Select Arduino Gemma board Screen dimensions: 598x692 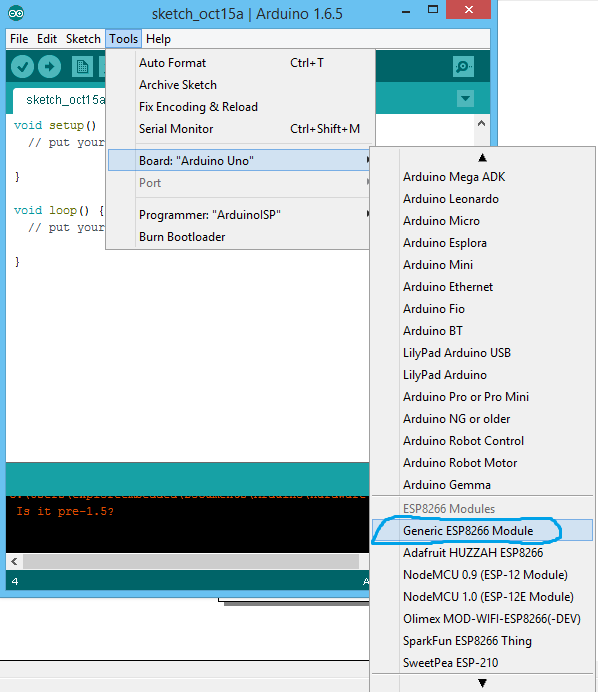click(x=482, y=485)
